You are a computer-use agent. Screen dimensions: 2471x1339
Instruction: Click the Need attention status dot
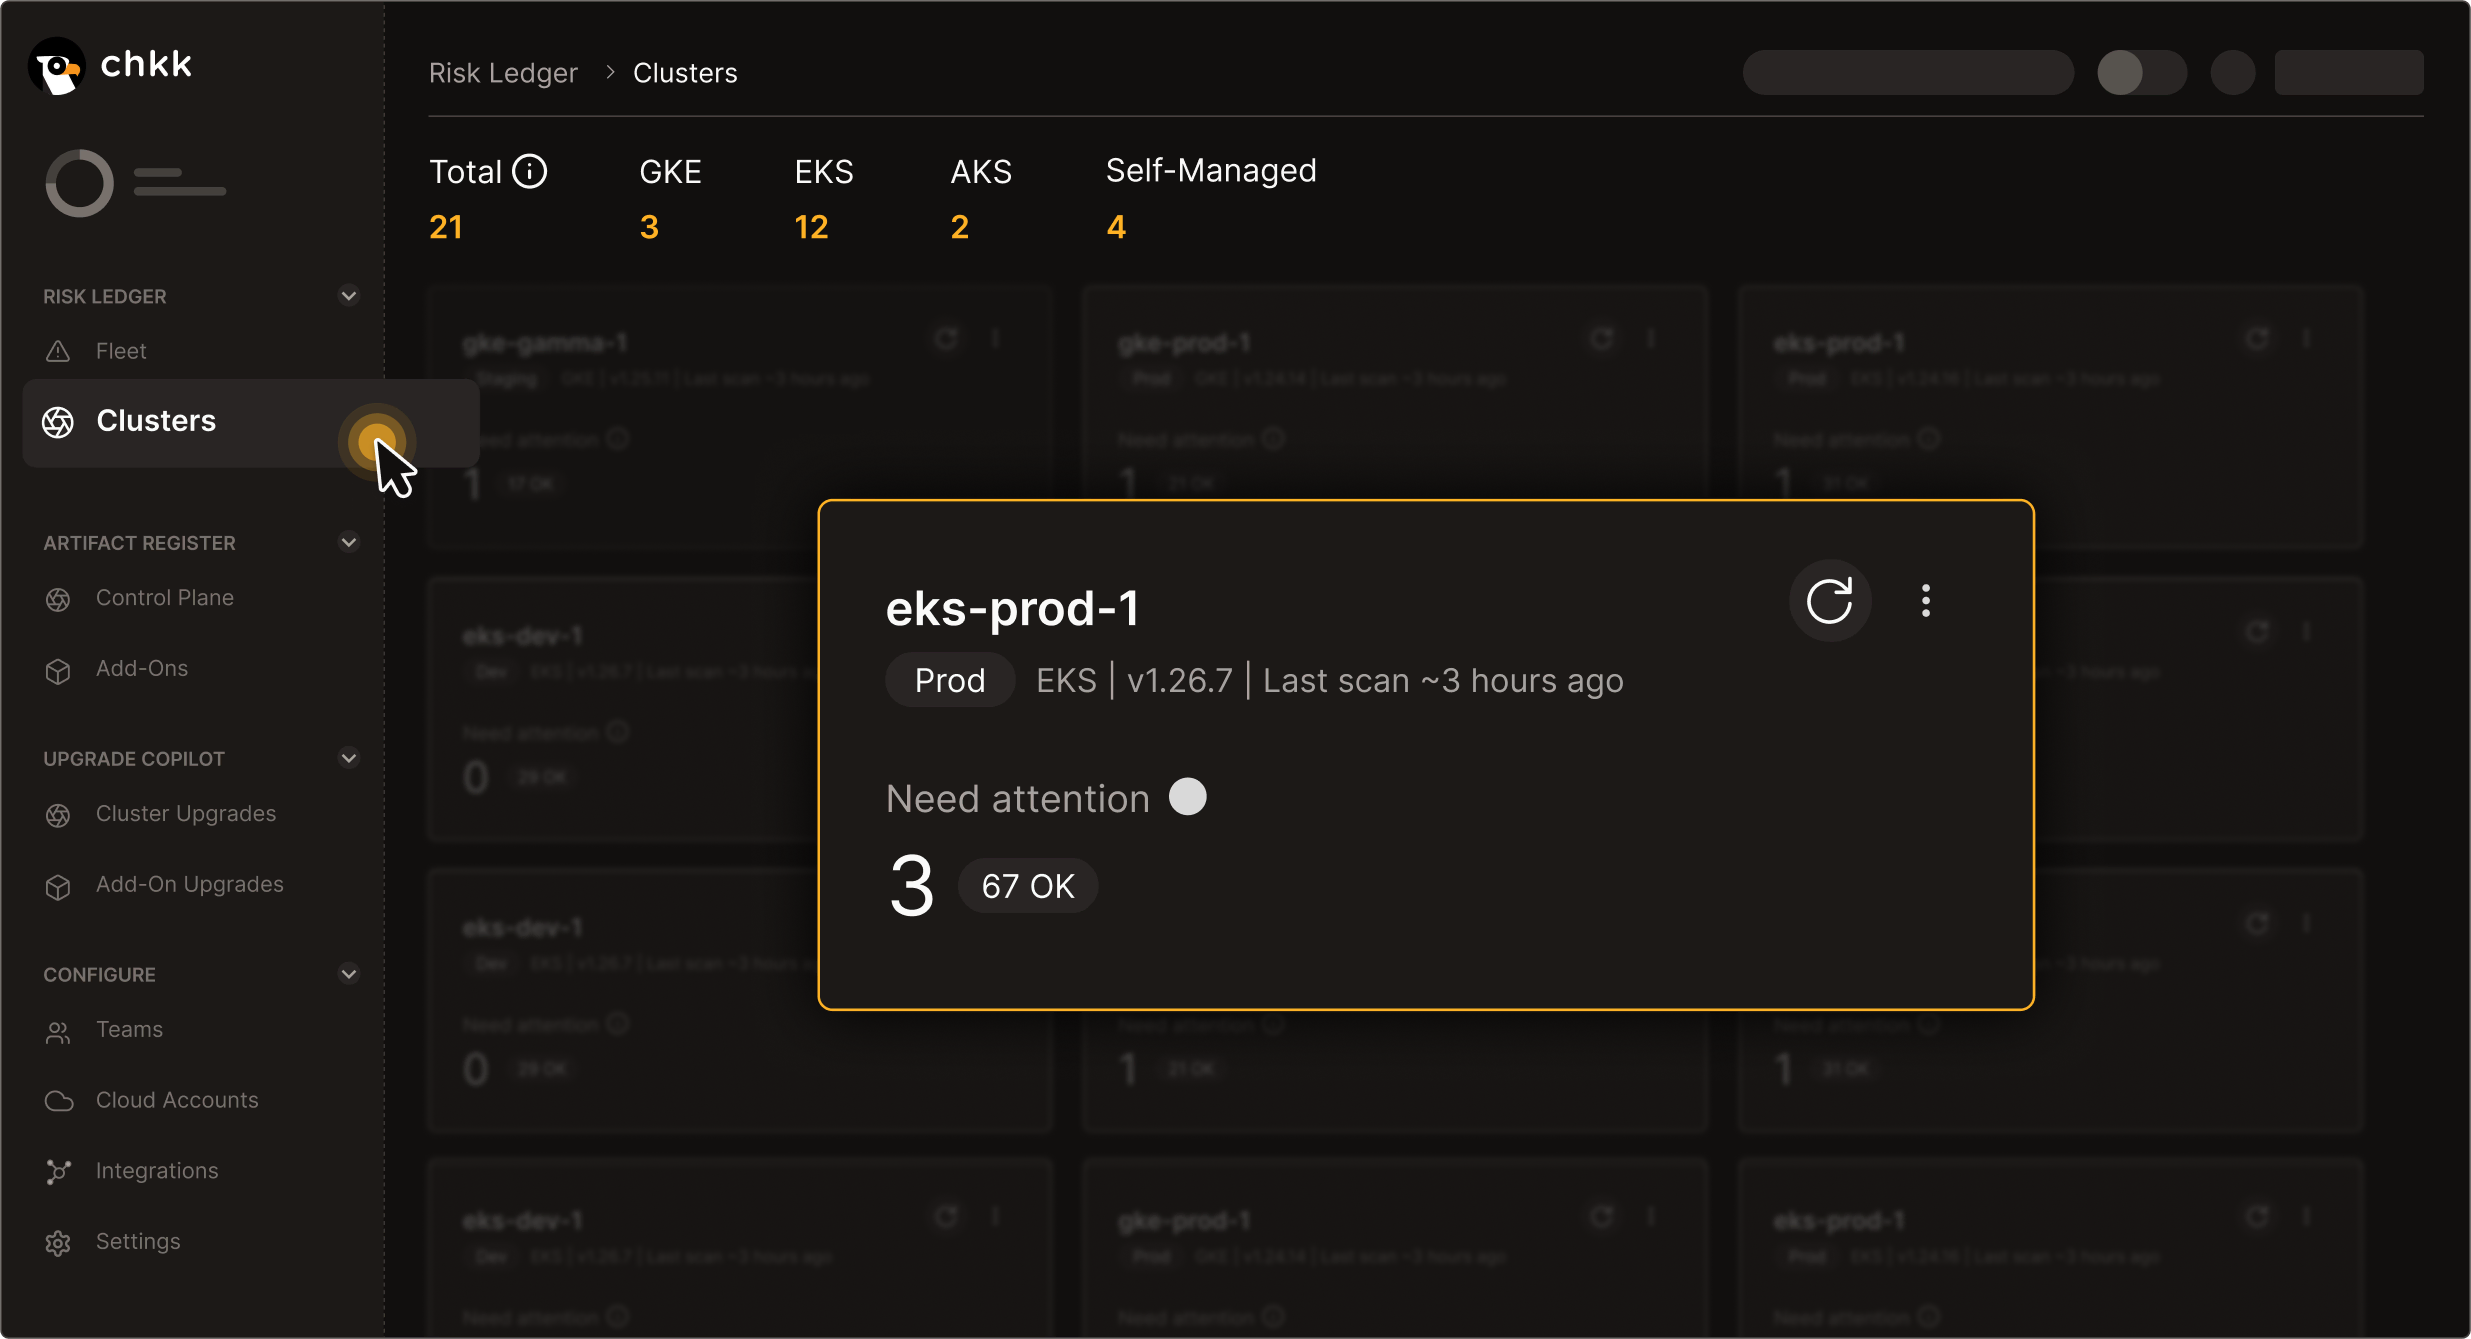pyautogui.click(x=1187, y=796)
